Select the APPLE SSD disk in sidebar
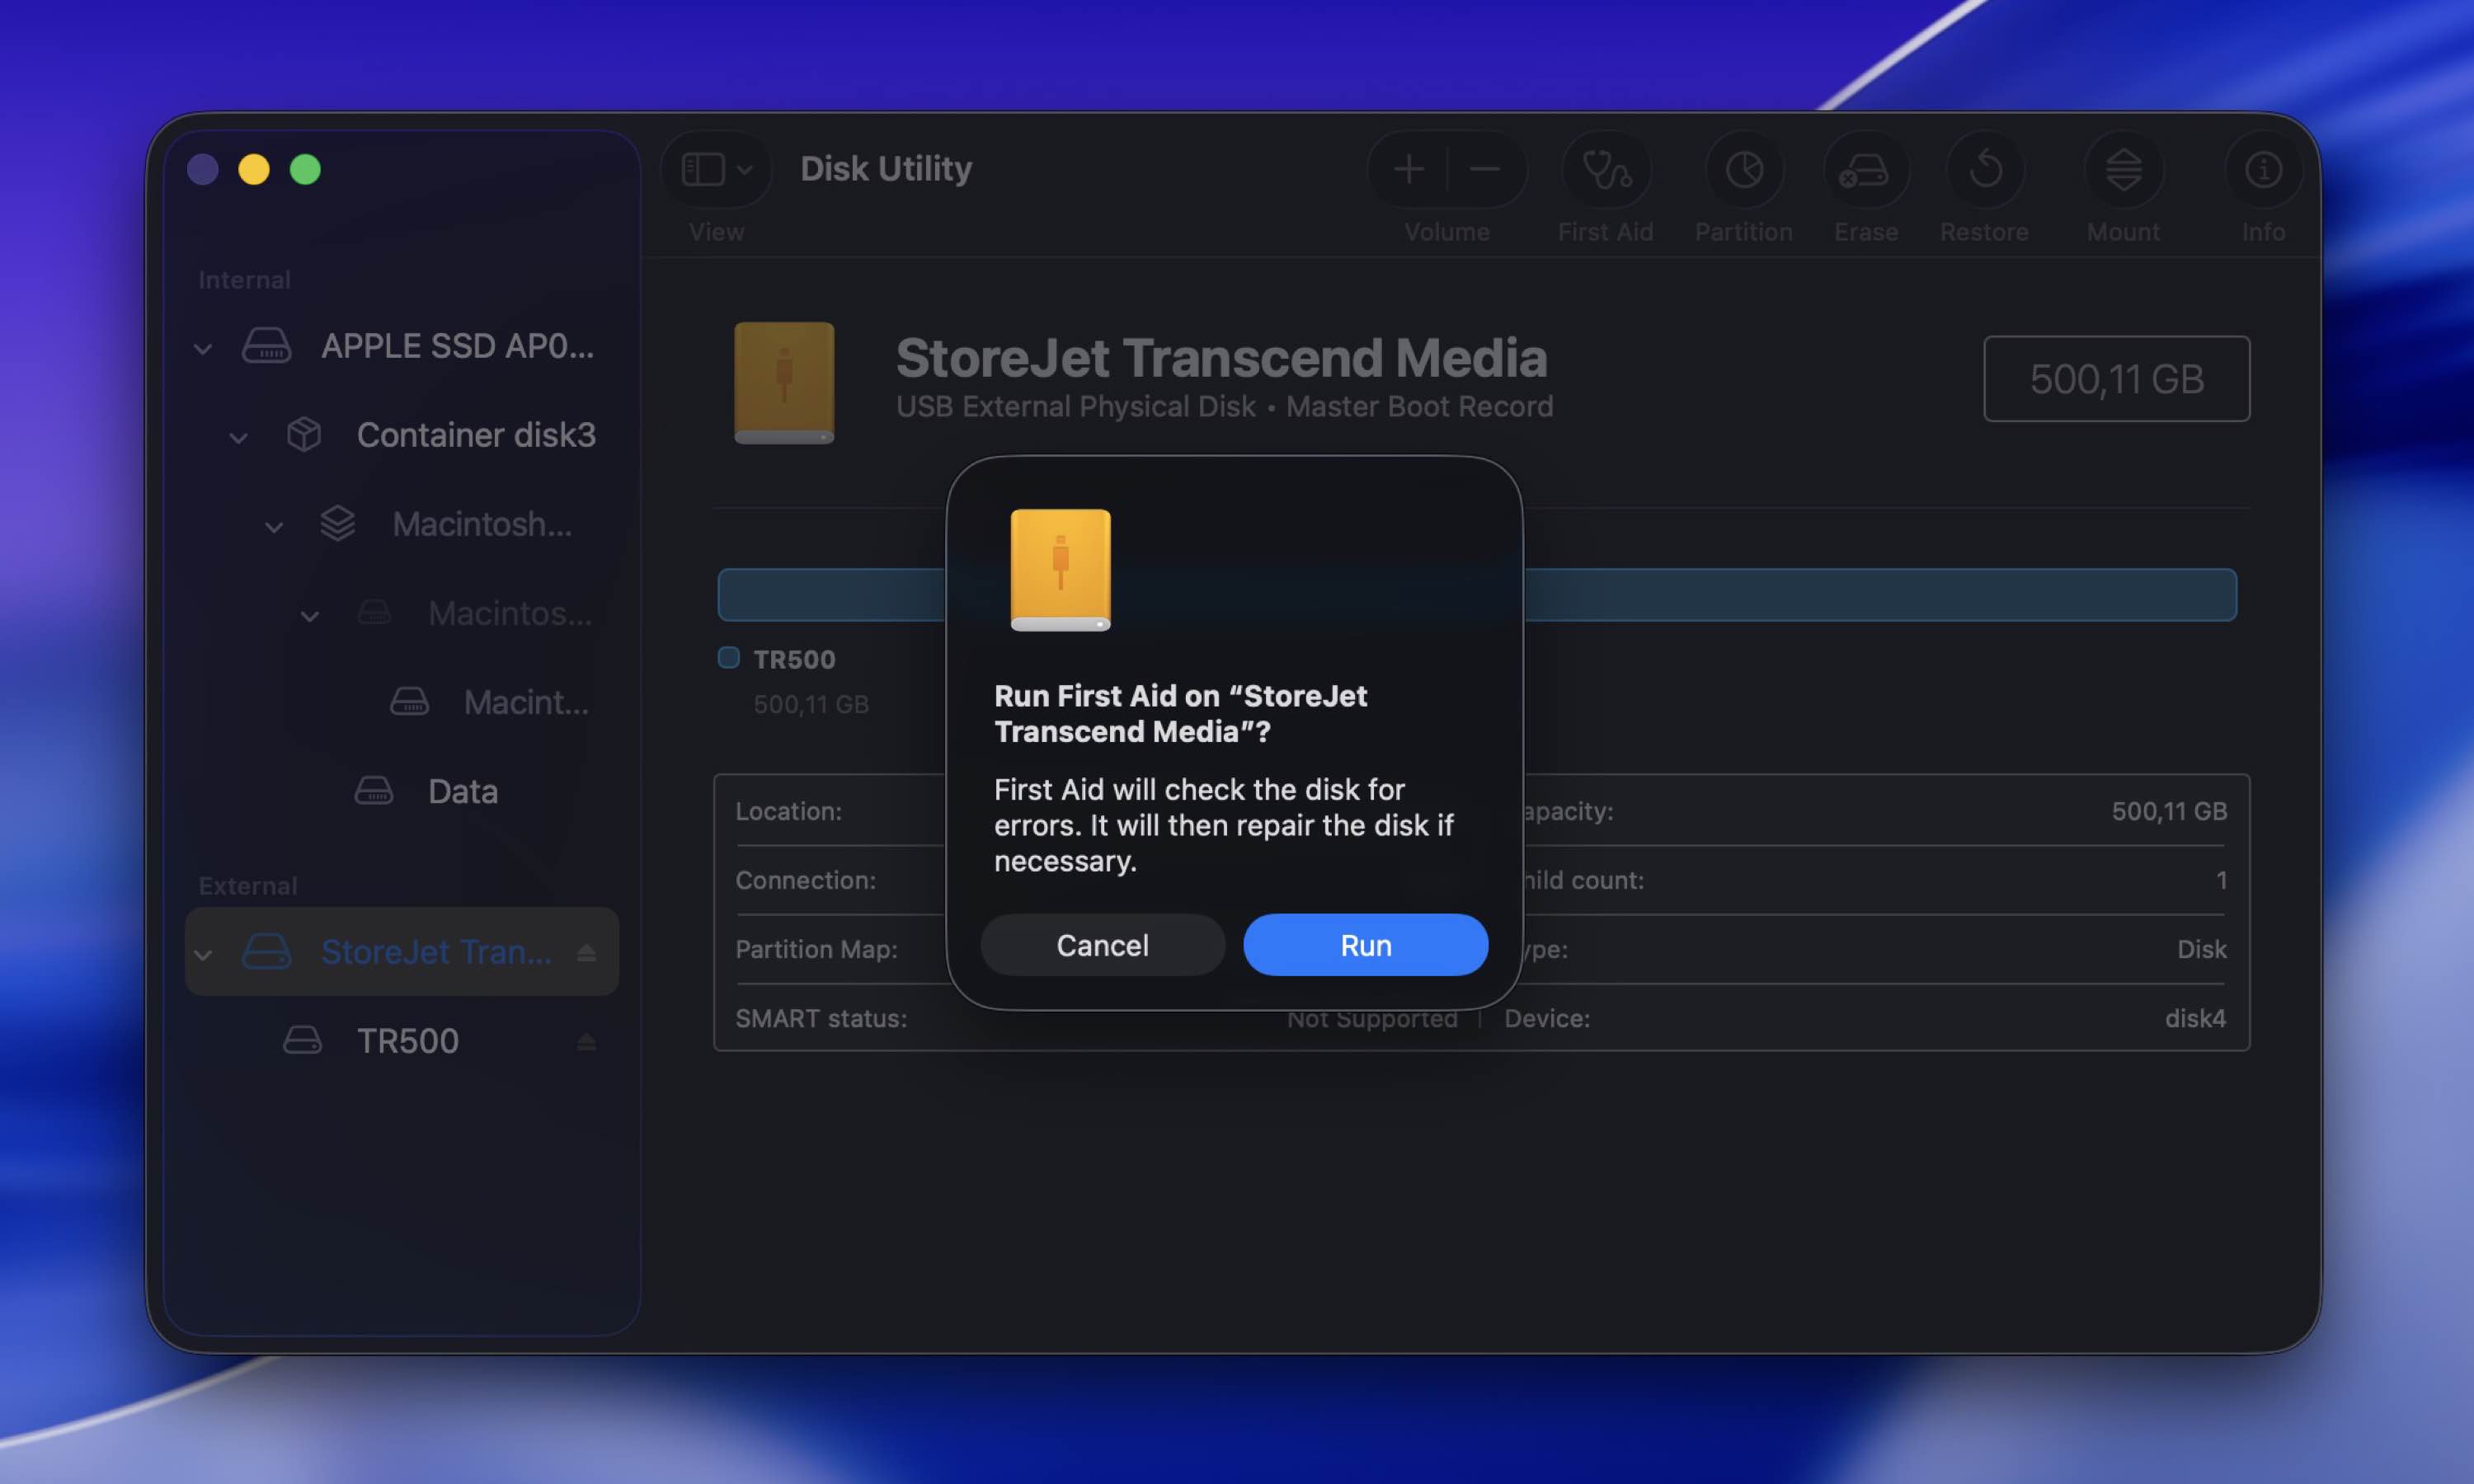2474x1484 pixels. [x=402, y=346]
